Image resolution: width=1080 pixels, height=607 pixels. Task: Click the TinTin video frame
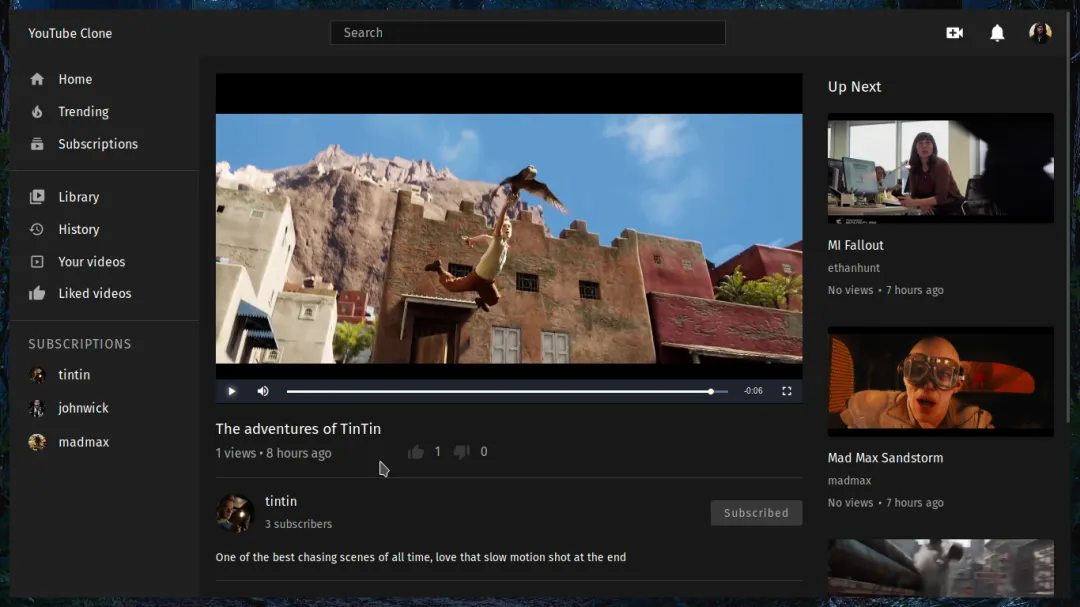tap(509, 238)
